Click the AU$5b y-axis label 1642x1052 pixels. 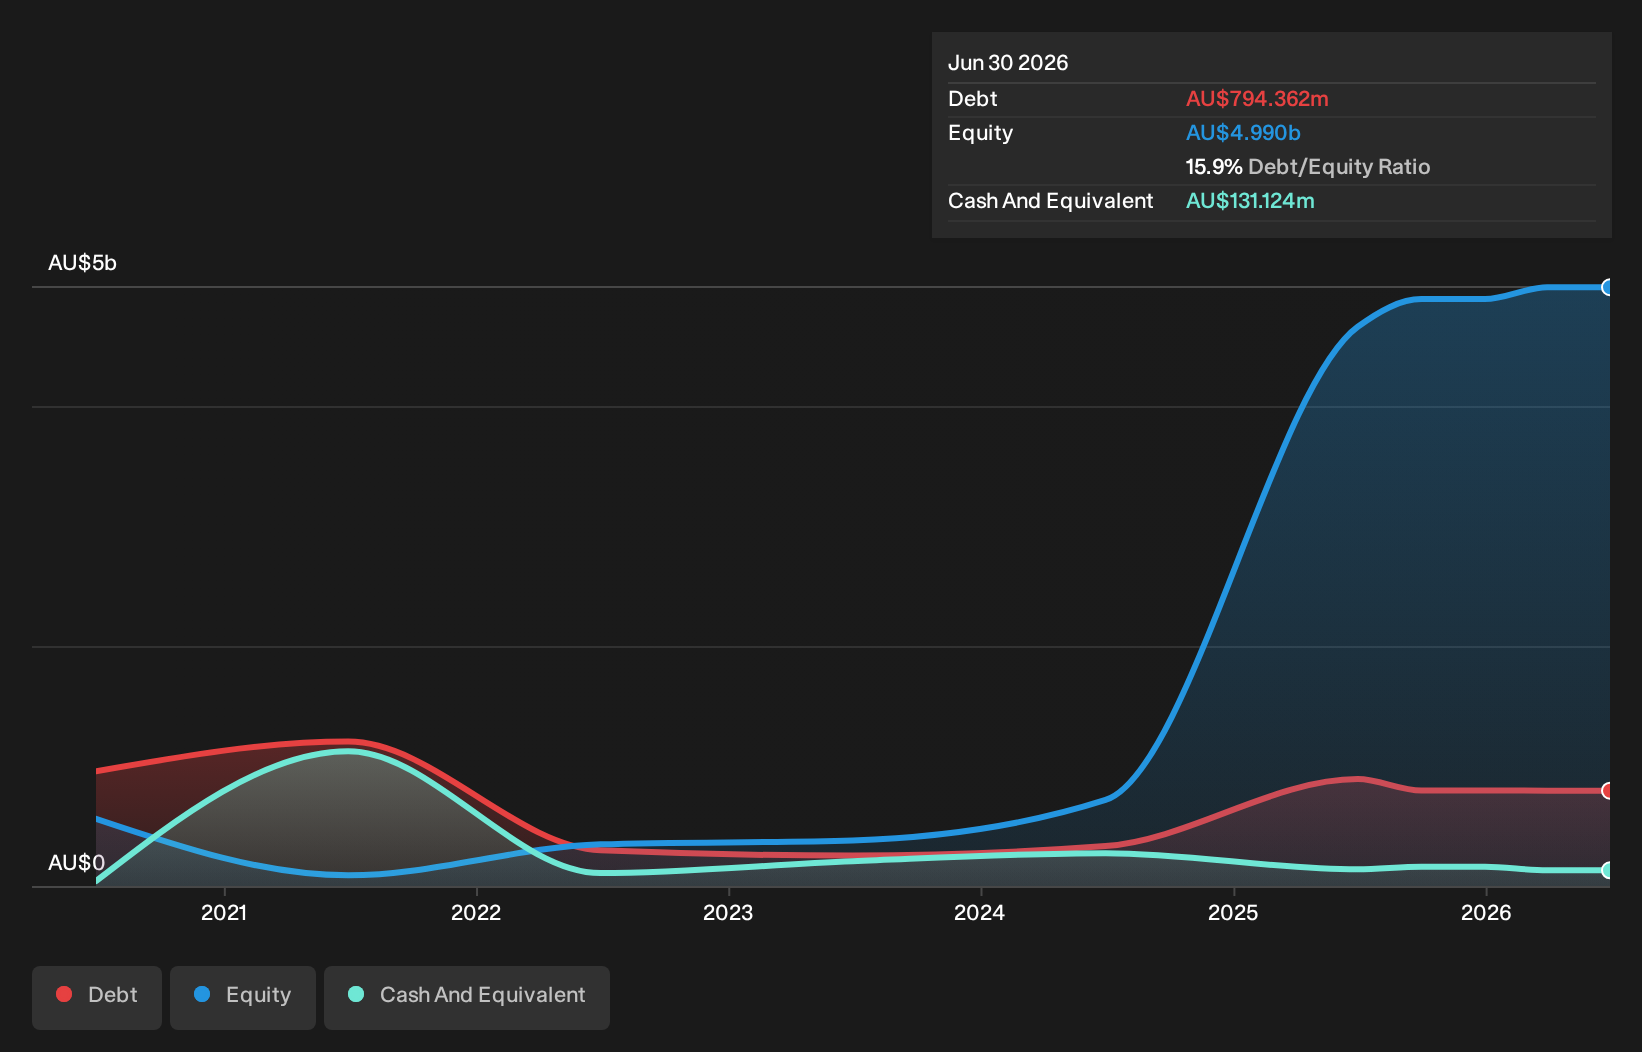point(82,263)
